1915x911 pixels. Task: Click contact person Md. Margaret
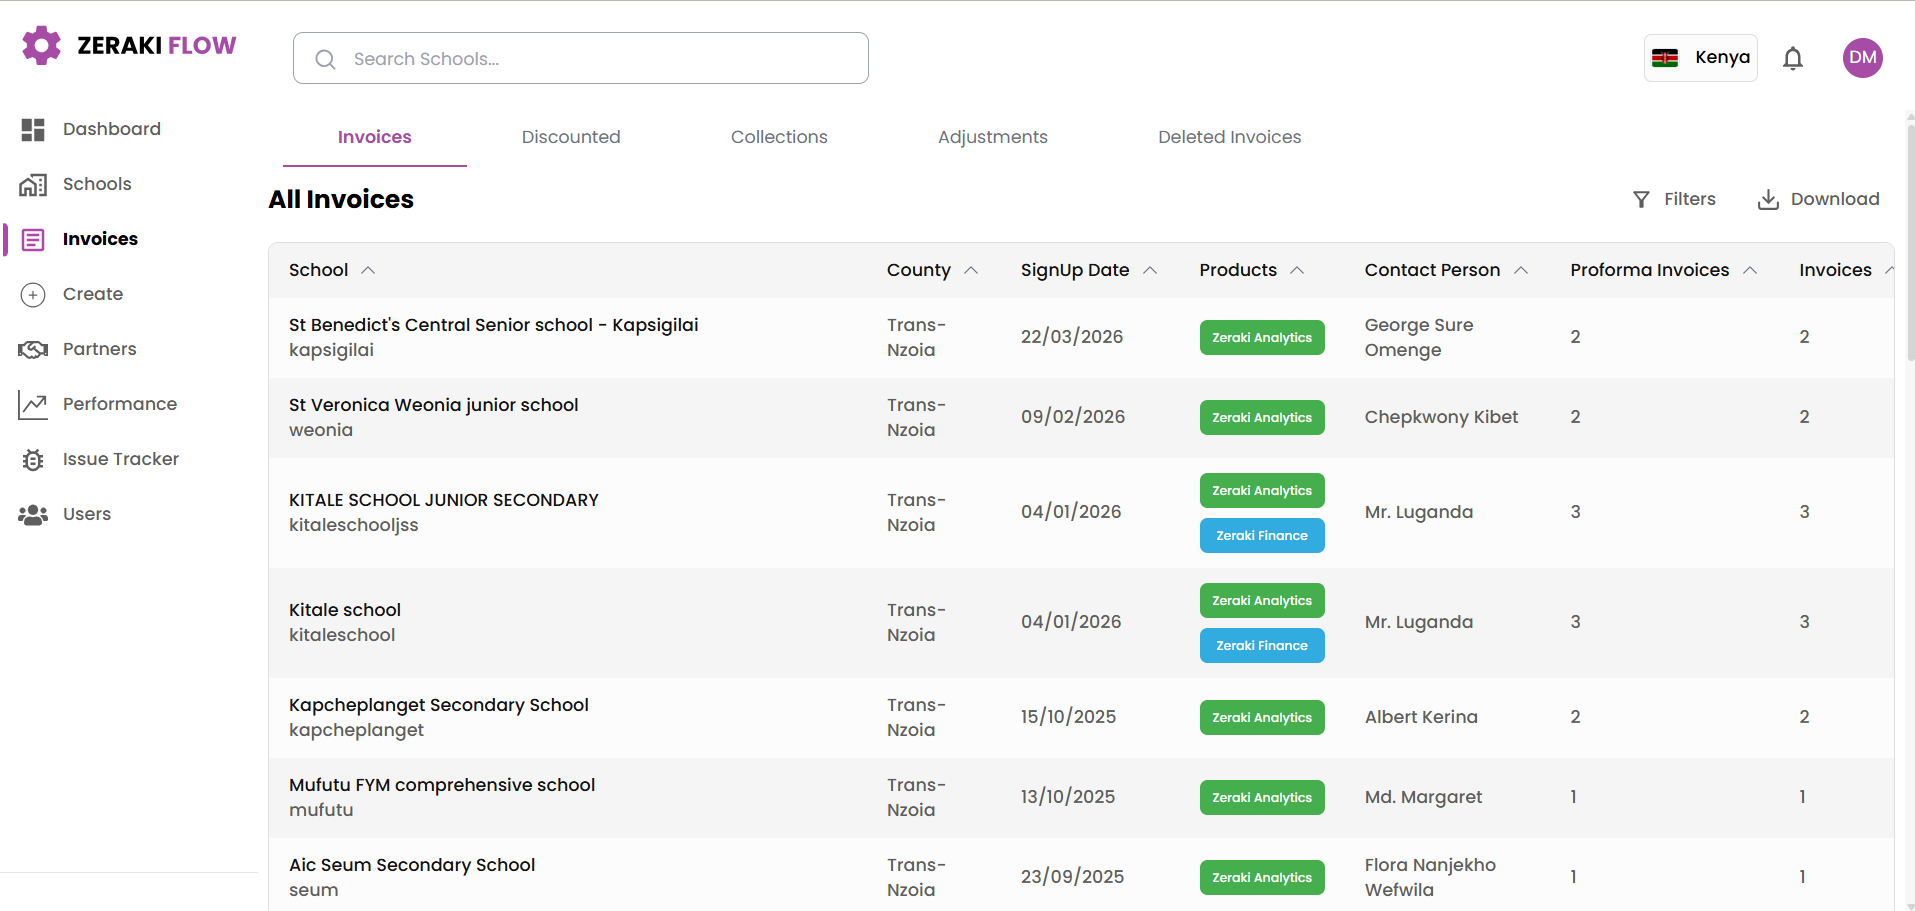[x=1423, y=797]
